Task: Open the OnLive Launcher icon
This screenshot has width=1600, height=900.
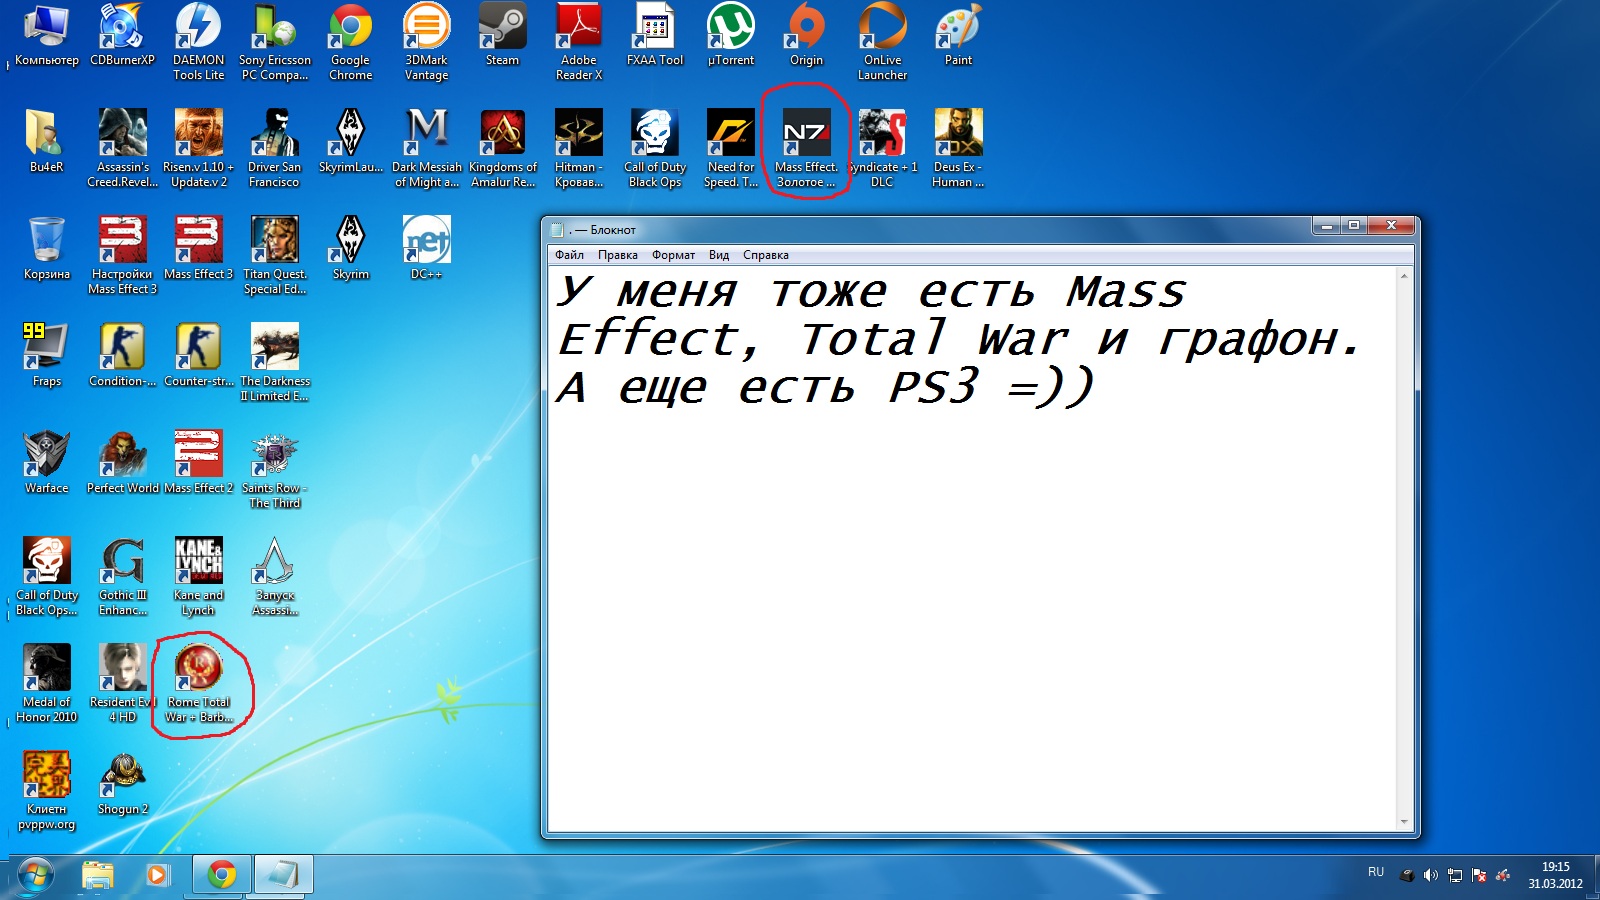Action: pos(882,42)
